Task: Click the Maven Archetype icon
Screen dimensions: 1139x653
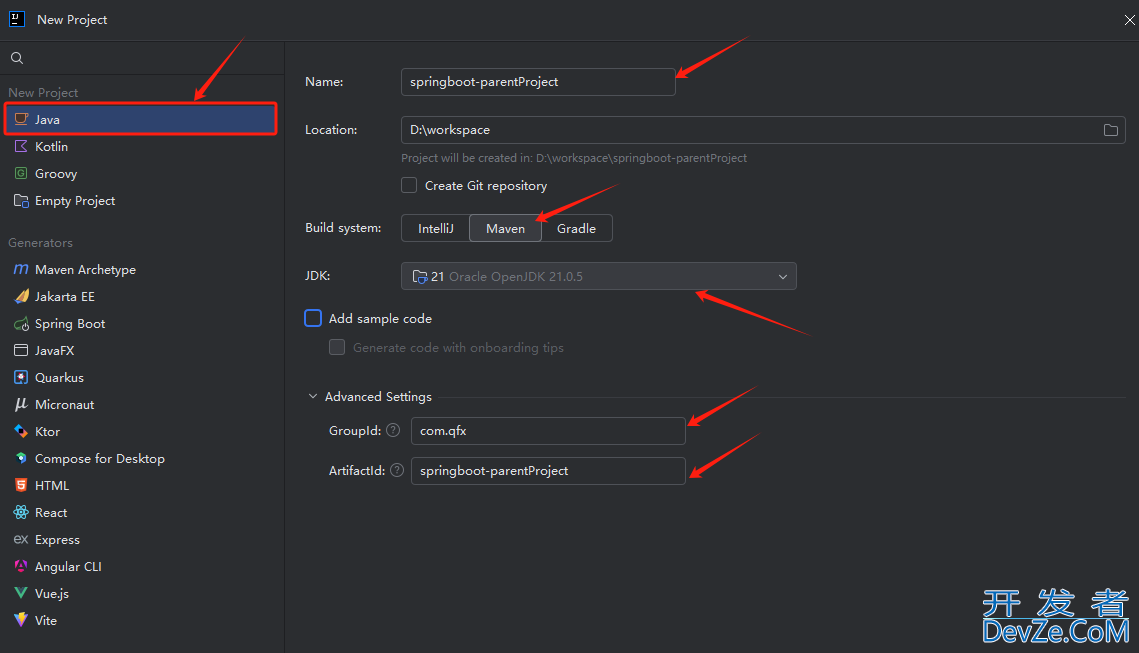Action: [21, 269]
